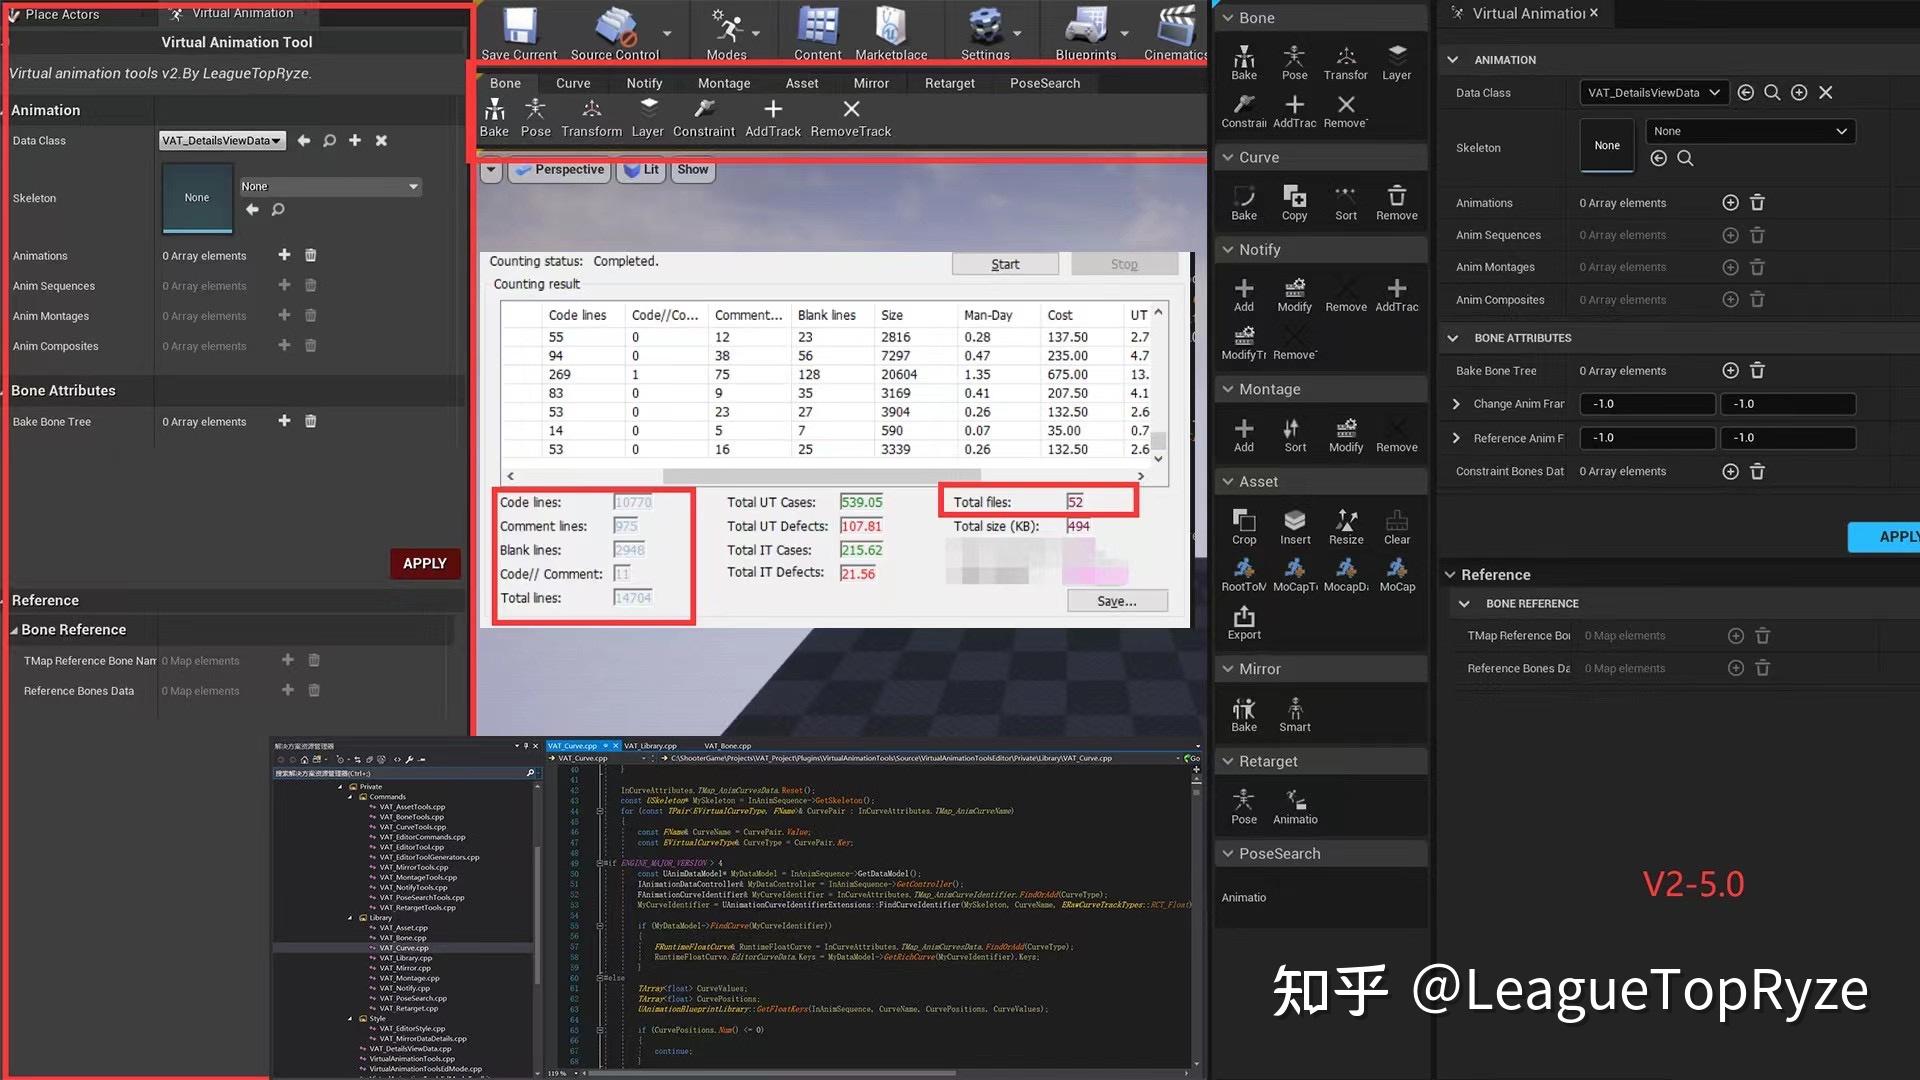Switch to the PoseSearch tab in toolbar

1044,82
